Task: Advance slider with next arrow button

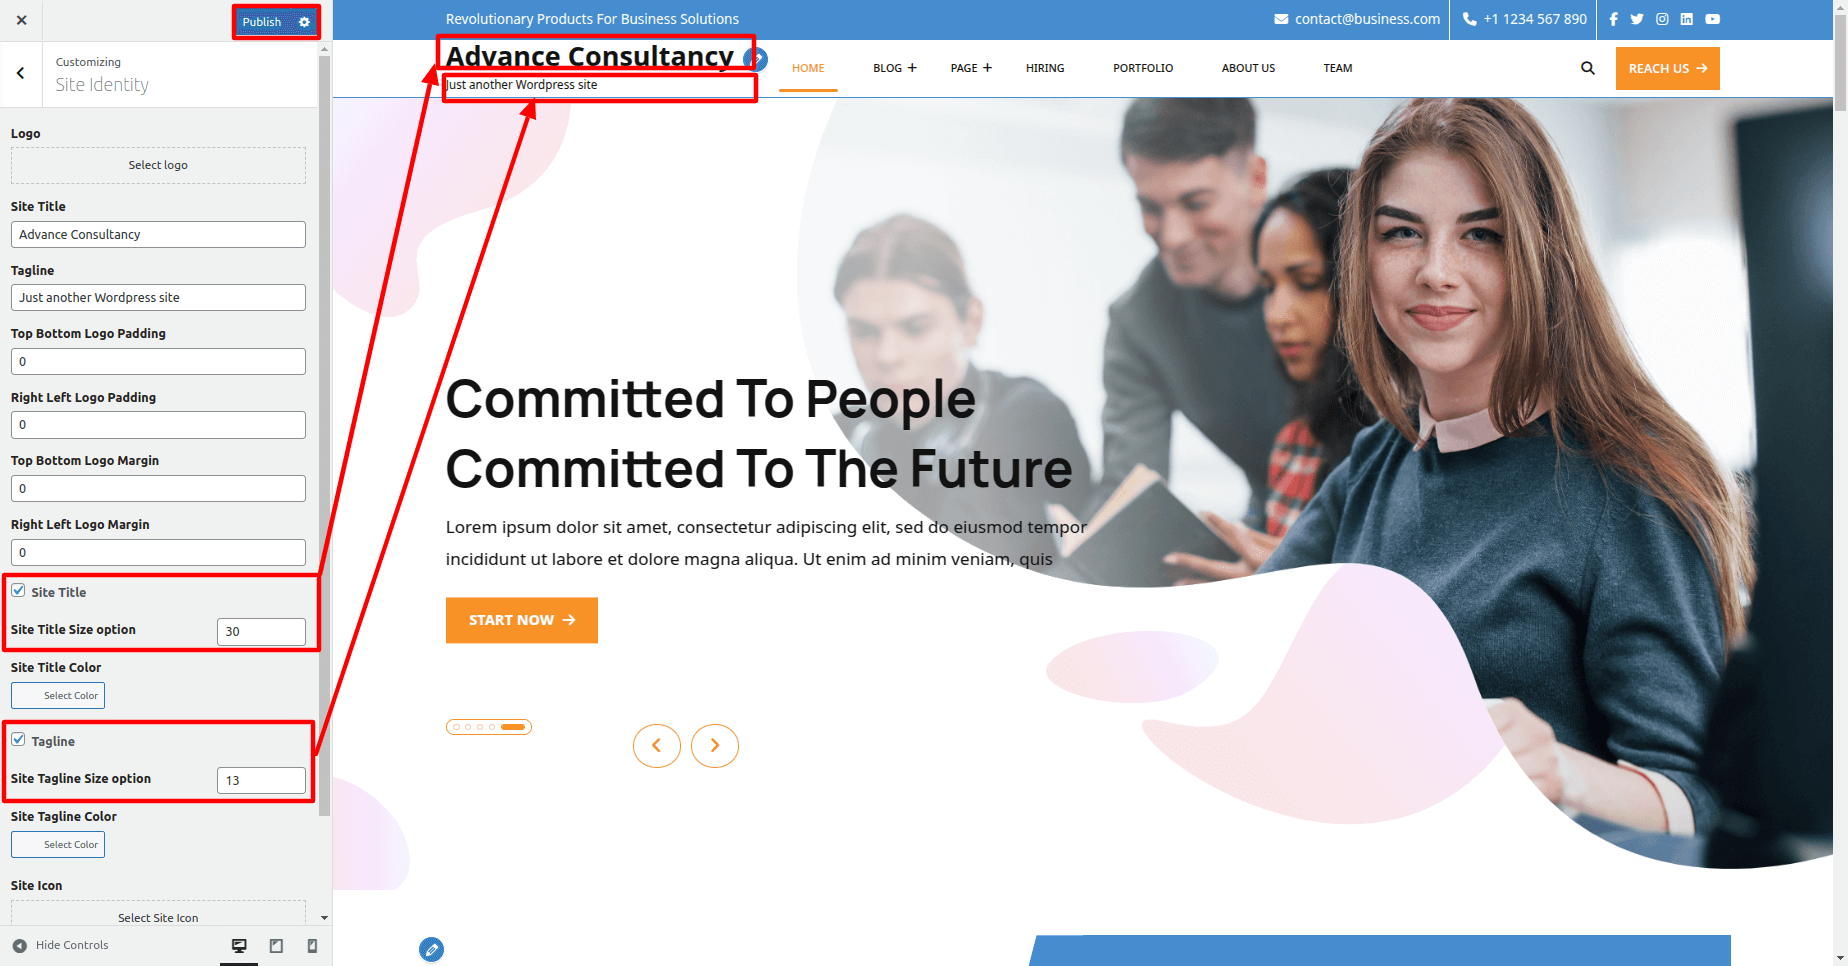Action: (715, 746)
